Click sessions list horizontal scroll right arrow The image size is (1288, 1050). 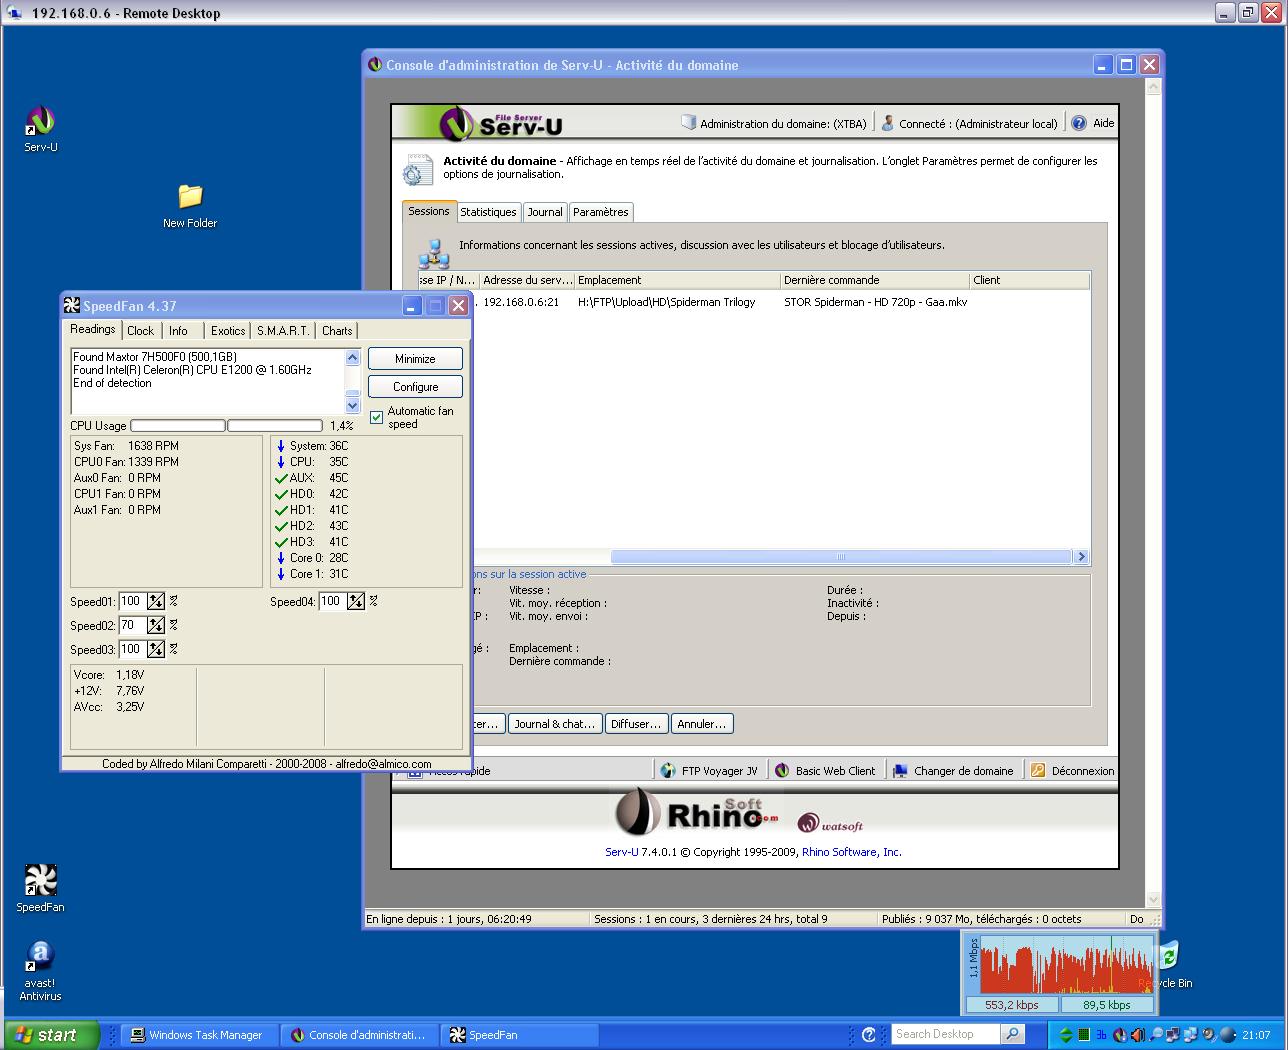point(1081,557)
